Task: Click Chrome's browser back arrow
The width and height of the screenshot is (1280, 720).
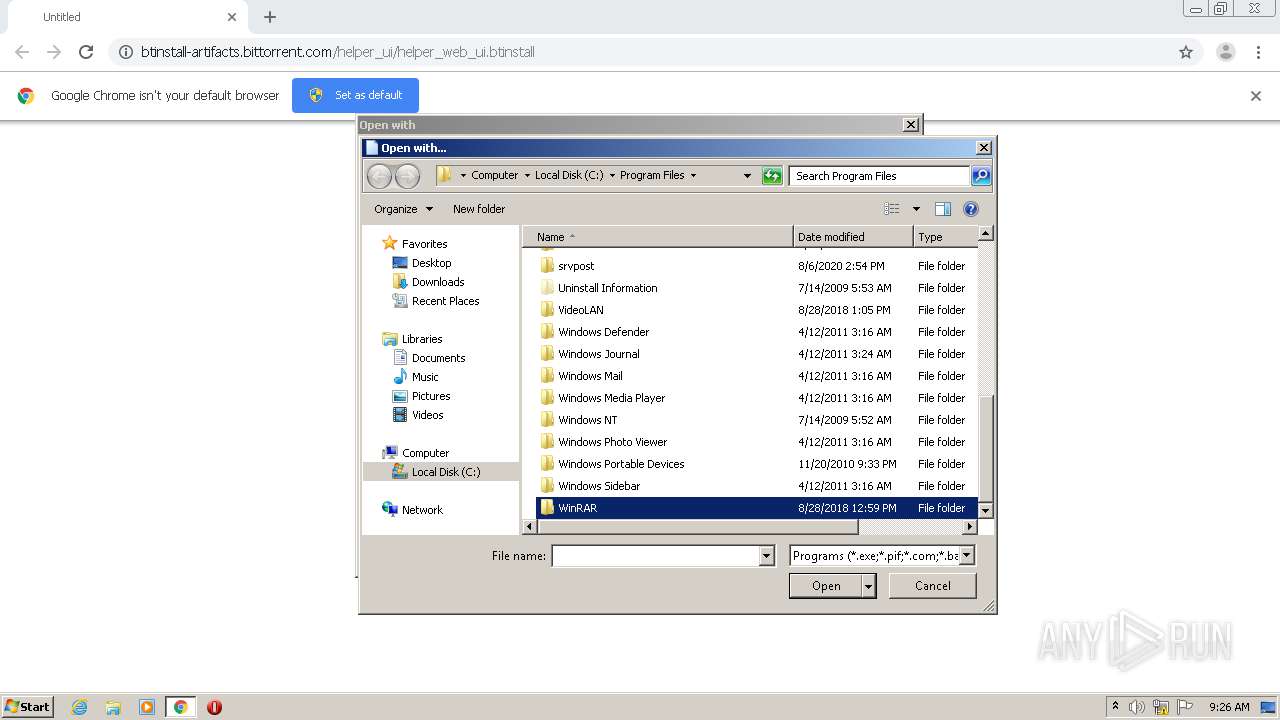Action: (22, 52)
